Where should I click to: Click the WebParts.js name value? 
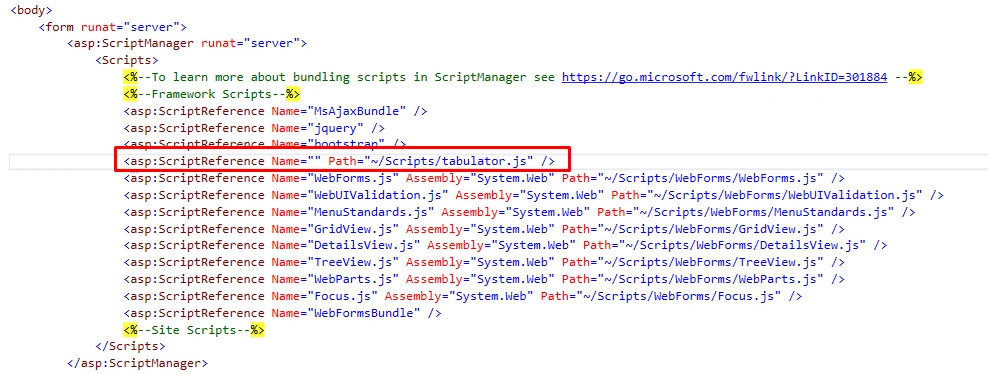click(x=353, y=279)
